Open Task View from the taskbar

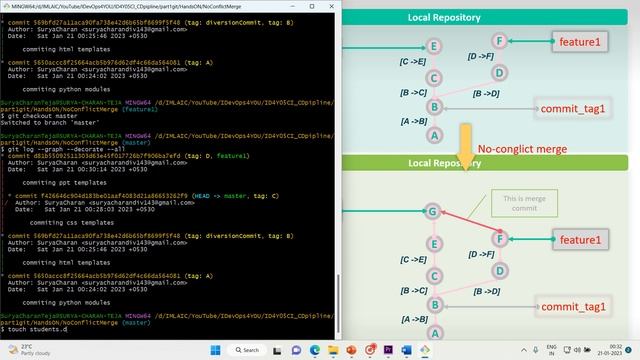tap(277, 350)
